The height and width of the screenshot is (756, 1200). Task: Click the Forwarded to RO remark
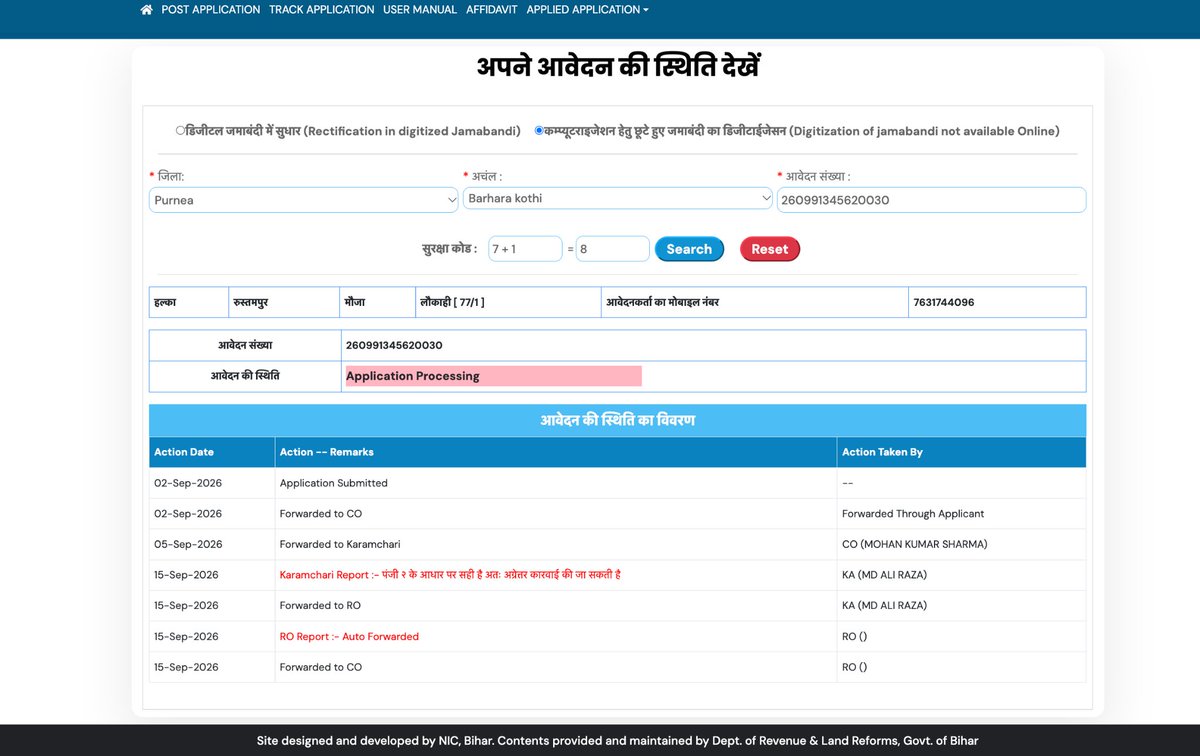tap(320, 605)
